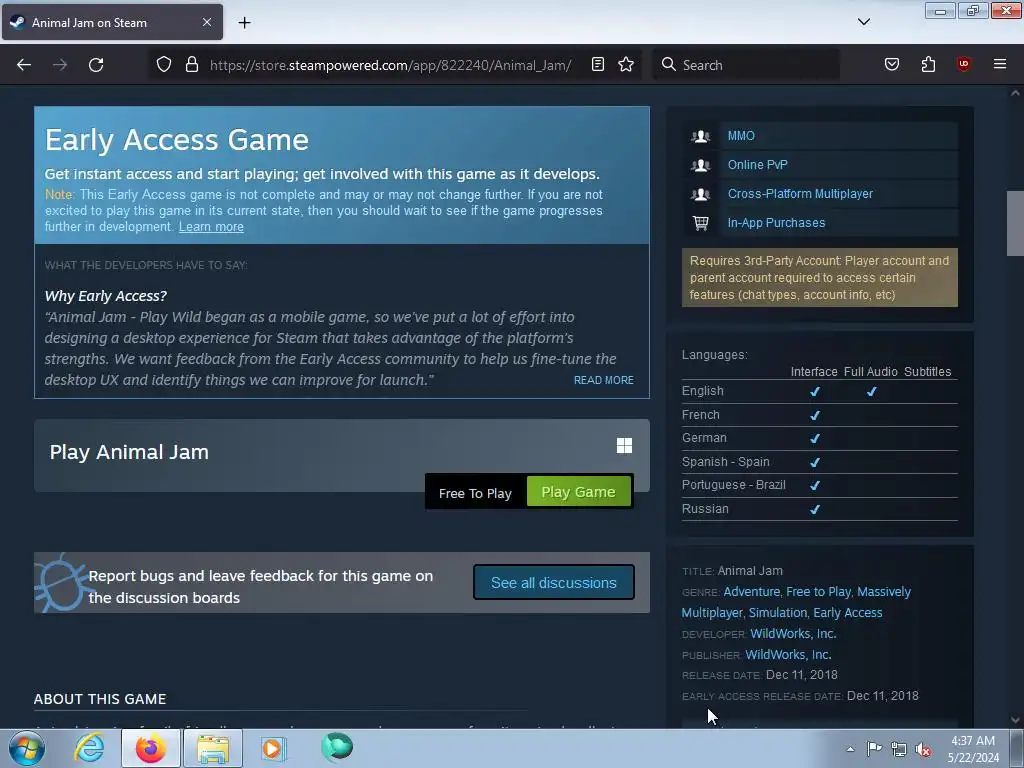Click the English language row label

coord(703,391)
